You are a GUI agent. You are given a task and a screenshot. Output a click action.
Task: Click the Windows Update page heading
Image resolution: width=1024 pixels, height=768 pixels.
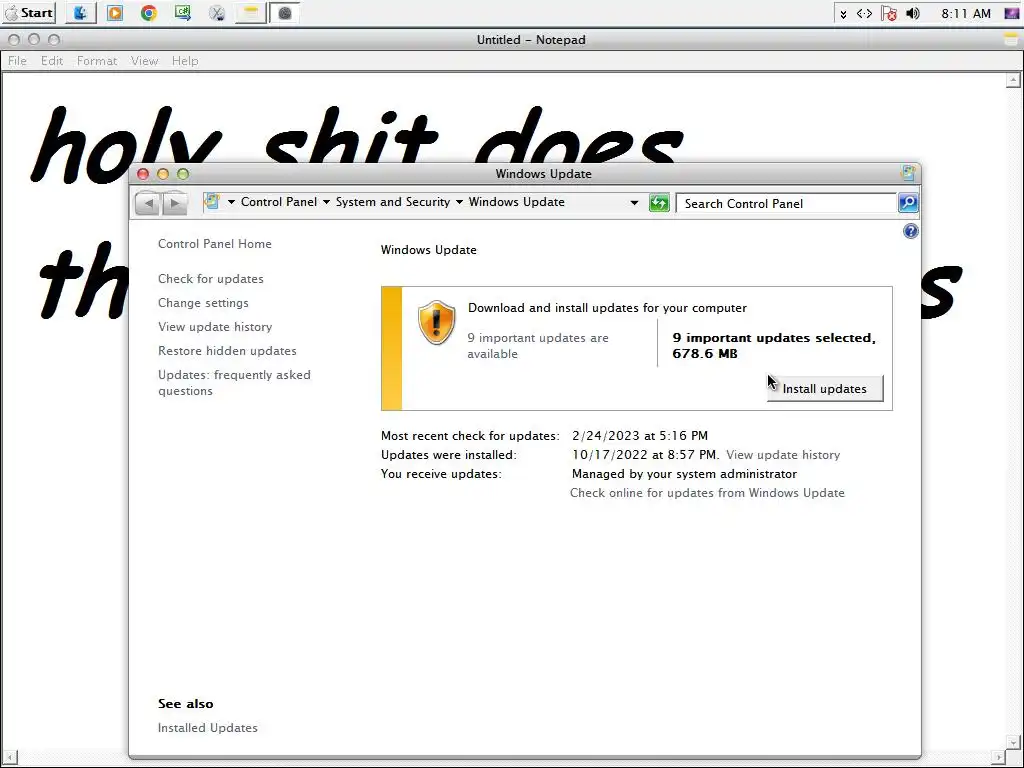click(428, 249)
